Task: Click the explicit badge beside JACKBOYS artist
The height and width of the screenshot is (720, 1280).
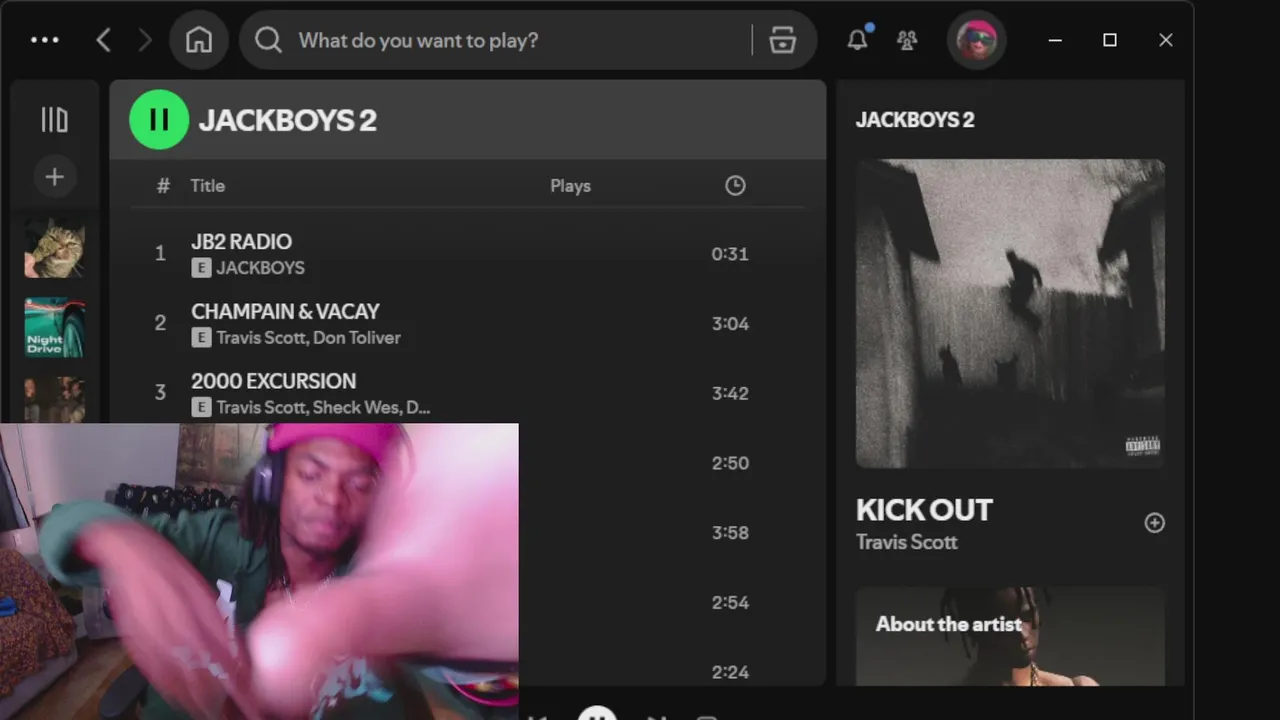Action: [201, 268]
